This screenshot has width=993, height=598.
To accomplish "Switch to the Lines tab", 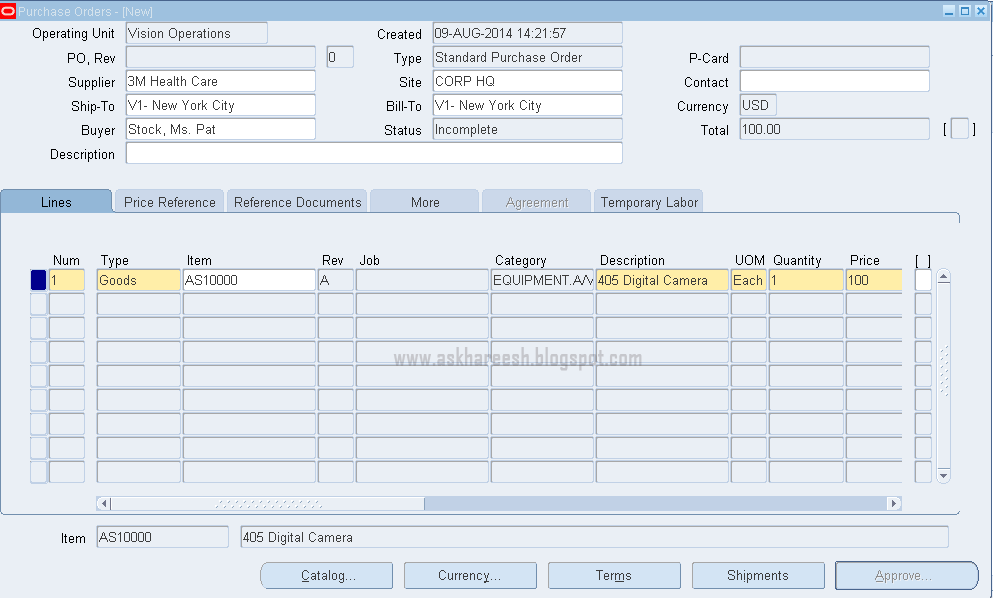I will coord(56,202).
